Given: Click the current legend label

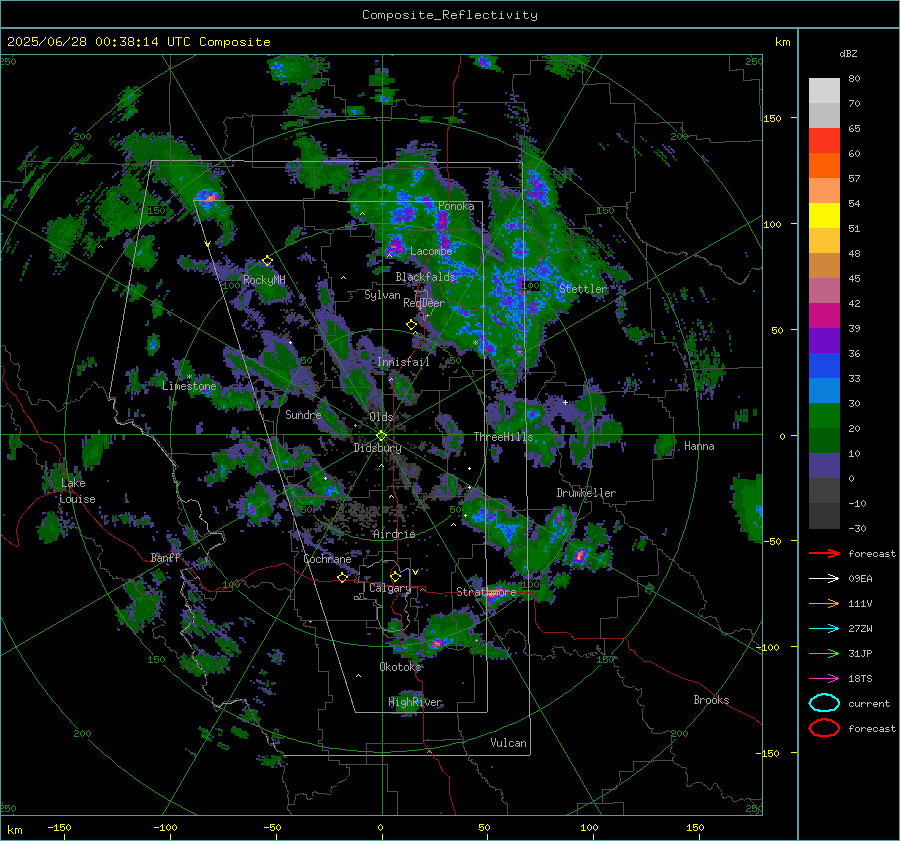Looking at the screenshot, I should [x=869, y=703].
